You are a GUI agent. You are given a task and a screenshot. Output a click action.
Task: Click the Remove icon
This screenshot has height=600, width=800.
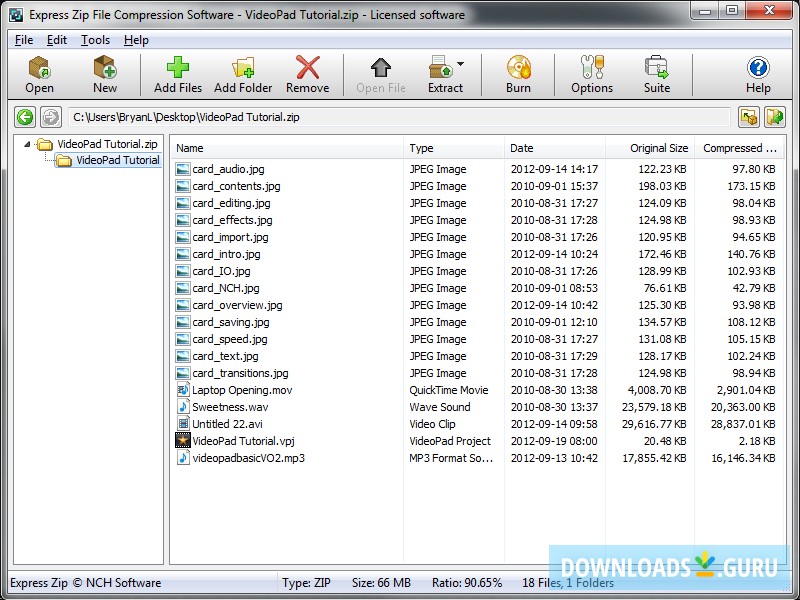click(307, 75)
